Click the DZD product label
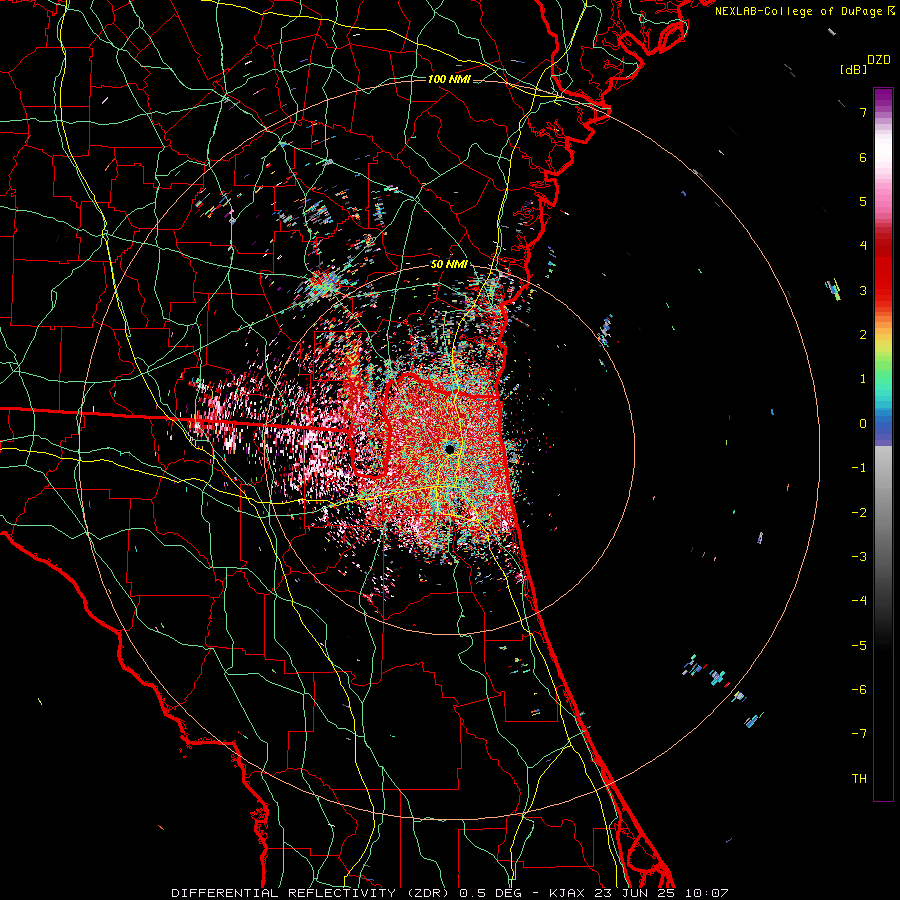Viewport: 900px width, 900px height. [x=879, y=60]
